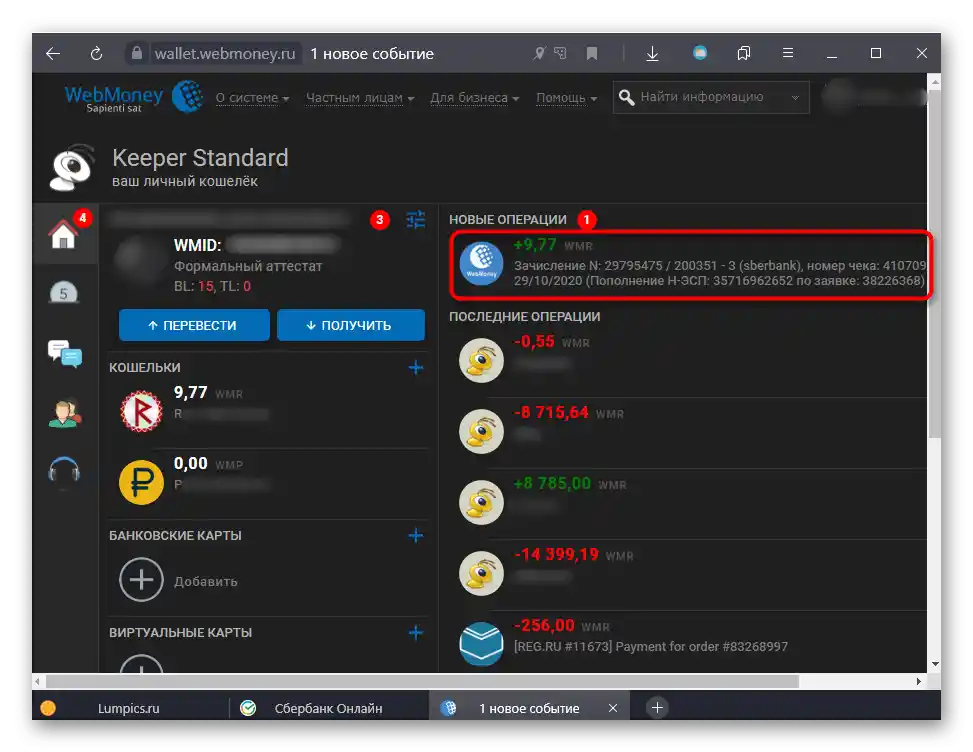Open the -8 715,64 WMR operation icon
This screenshot has height=752, width=973.
[481, 431]
